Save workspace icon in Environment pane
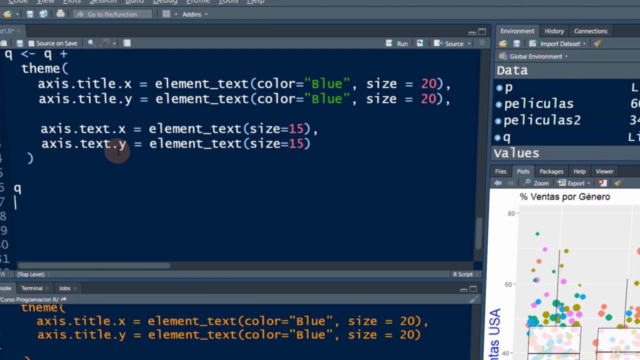This screenshot has width=640, height=360. coord(517,44)
